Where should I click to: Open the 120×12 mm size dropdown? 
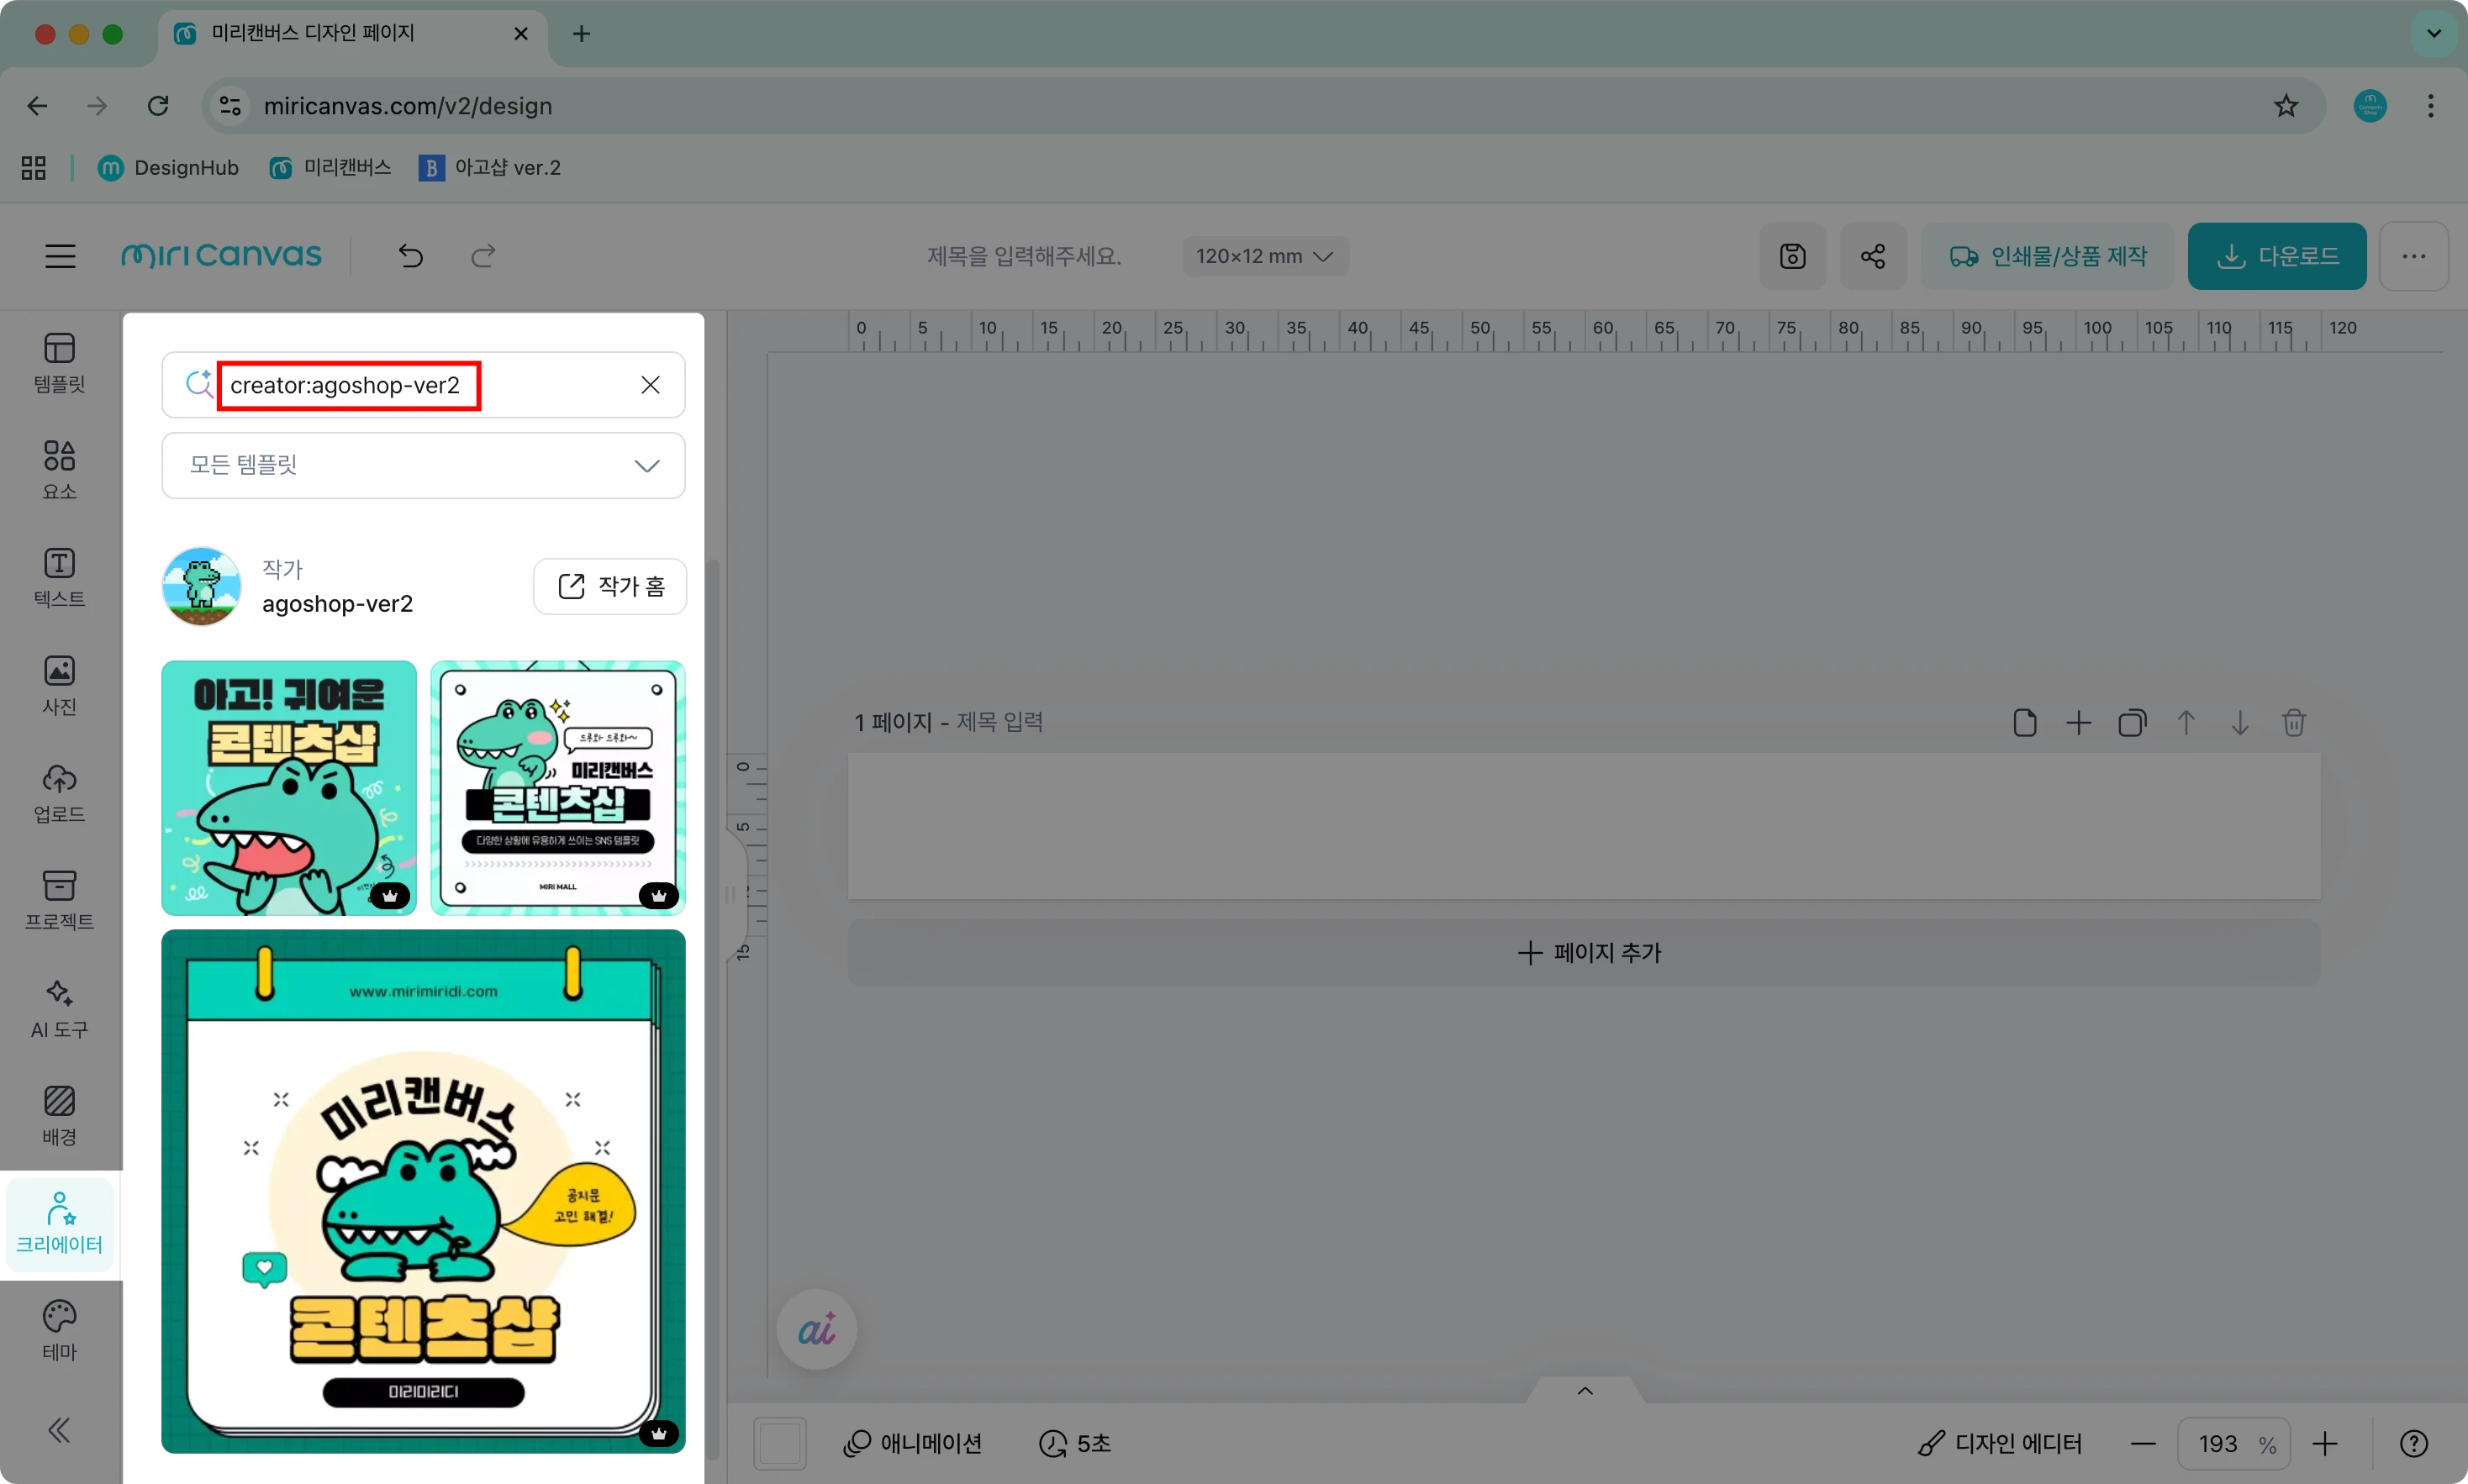click(x=1264, y=256)
